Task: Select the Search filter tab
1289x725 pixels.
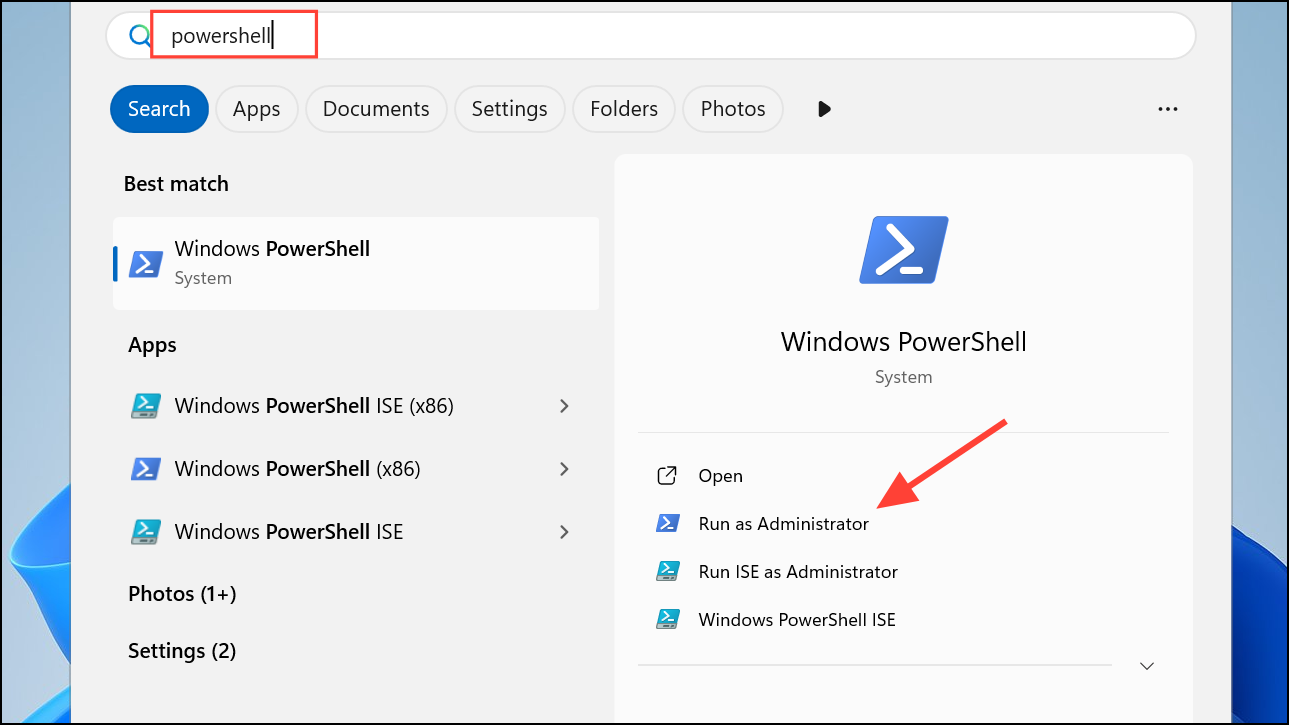Action: pyautogui.click(x=159, y=109)
